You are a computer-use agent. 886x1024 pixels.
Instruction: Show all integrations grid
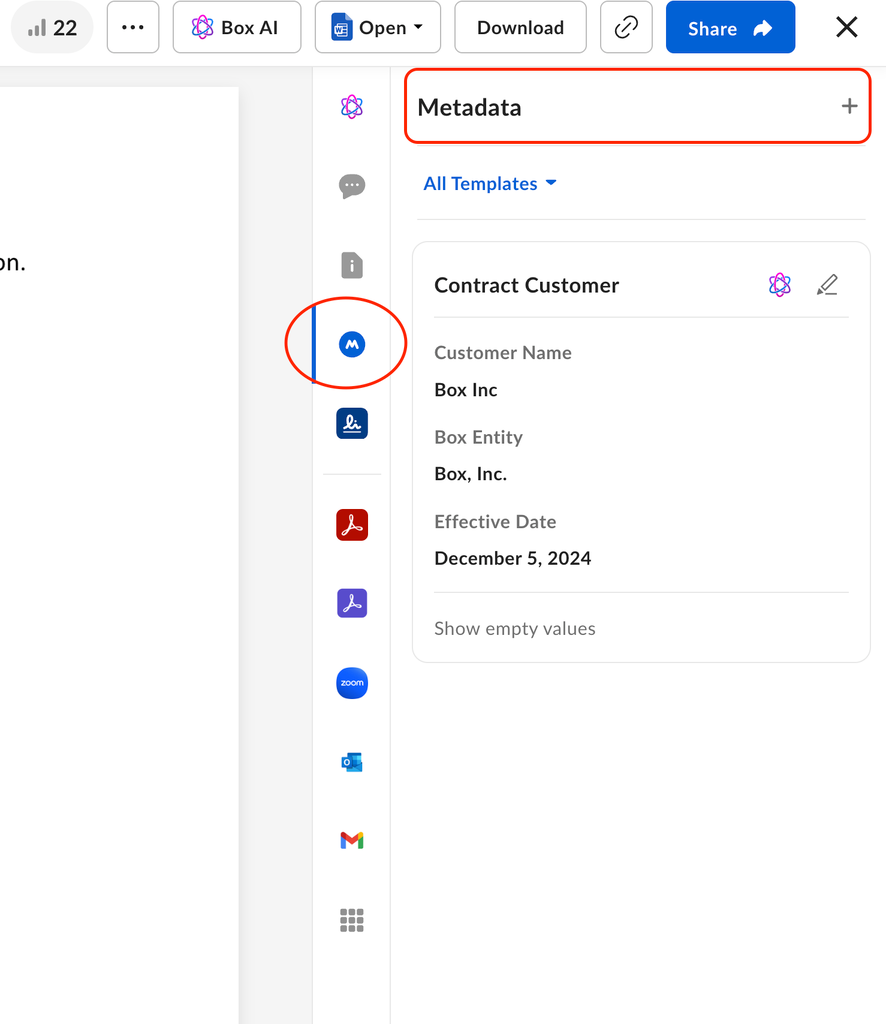[351, 920]
